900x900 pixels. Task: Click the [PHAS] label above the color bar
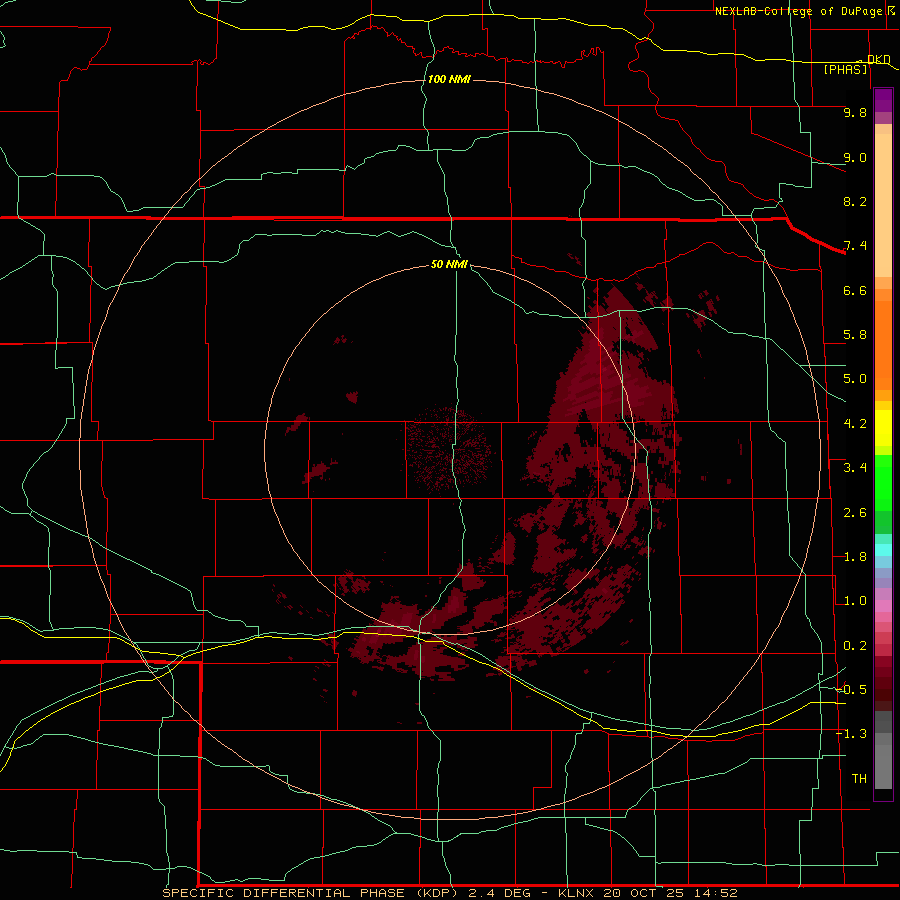845,69
